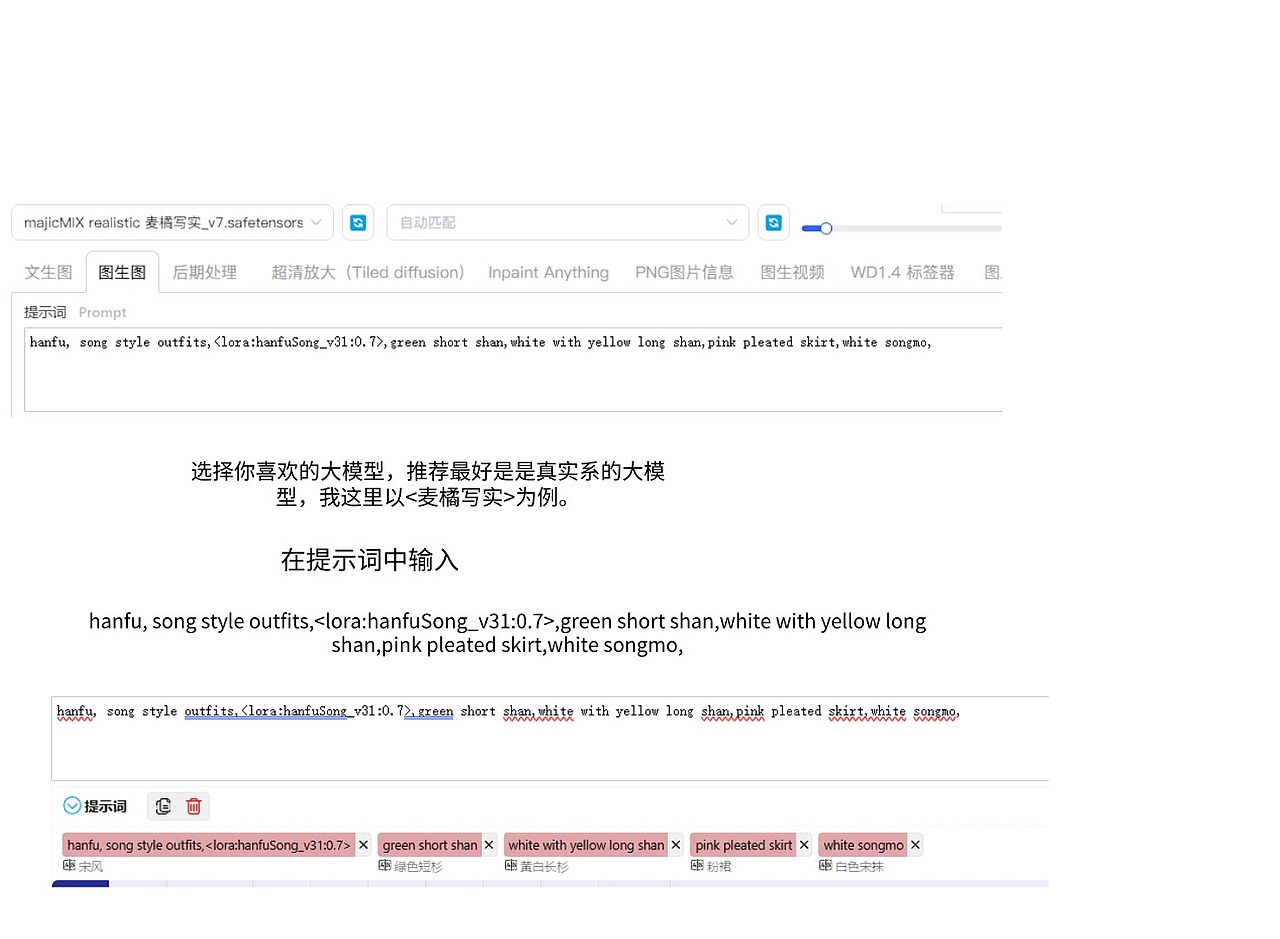Click into the upper prompt text box
Screen dimensions: 1280x939
click(x=513, y=369)
